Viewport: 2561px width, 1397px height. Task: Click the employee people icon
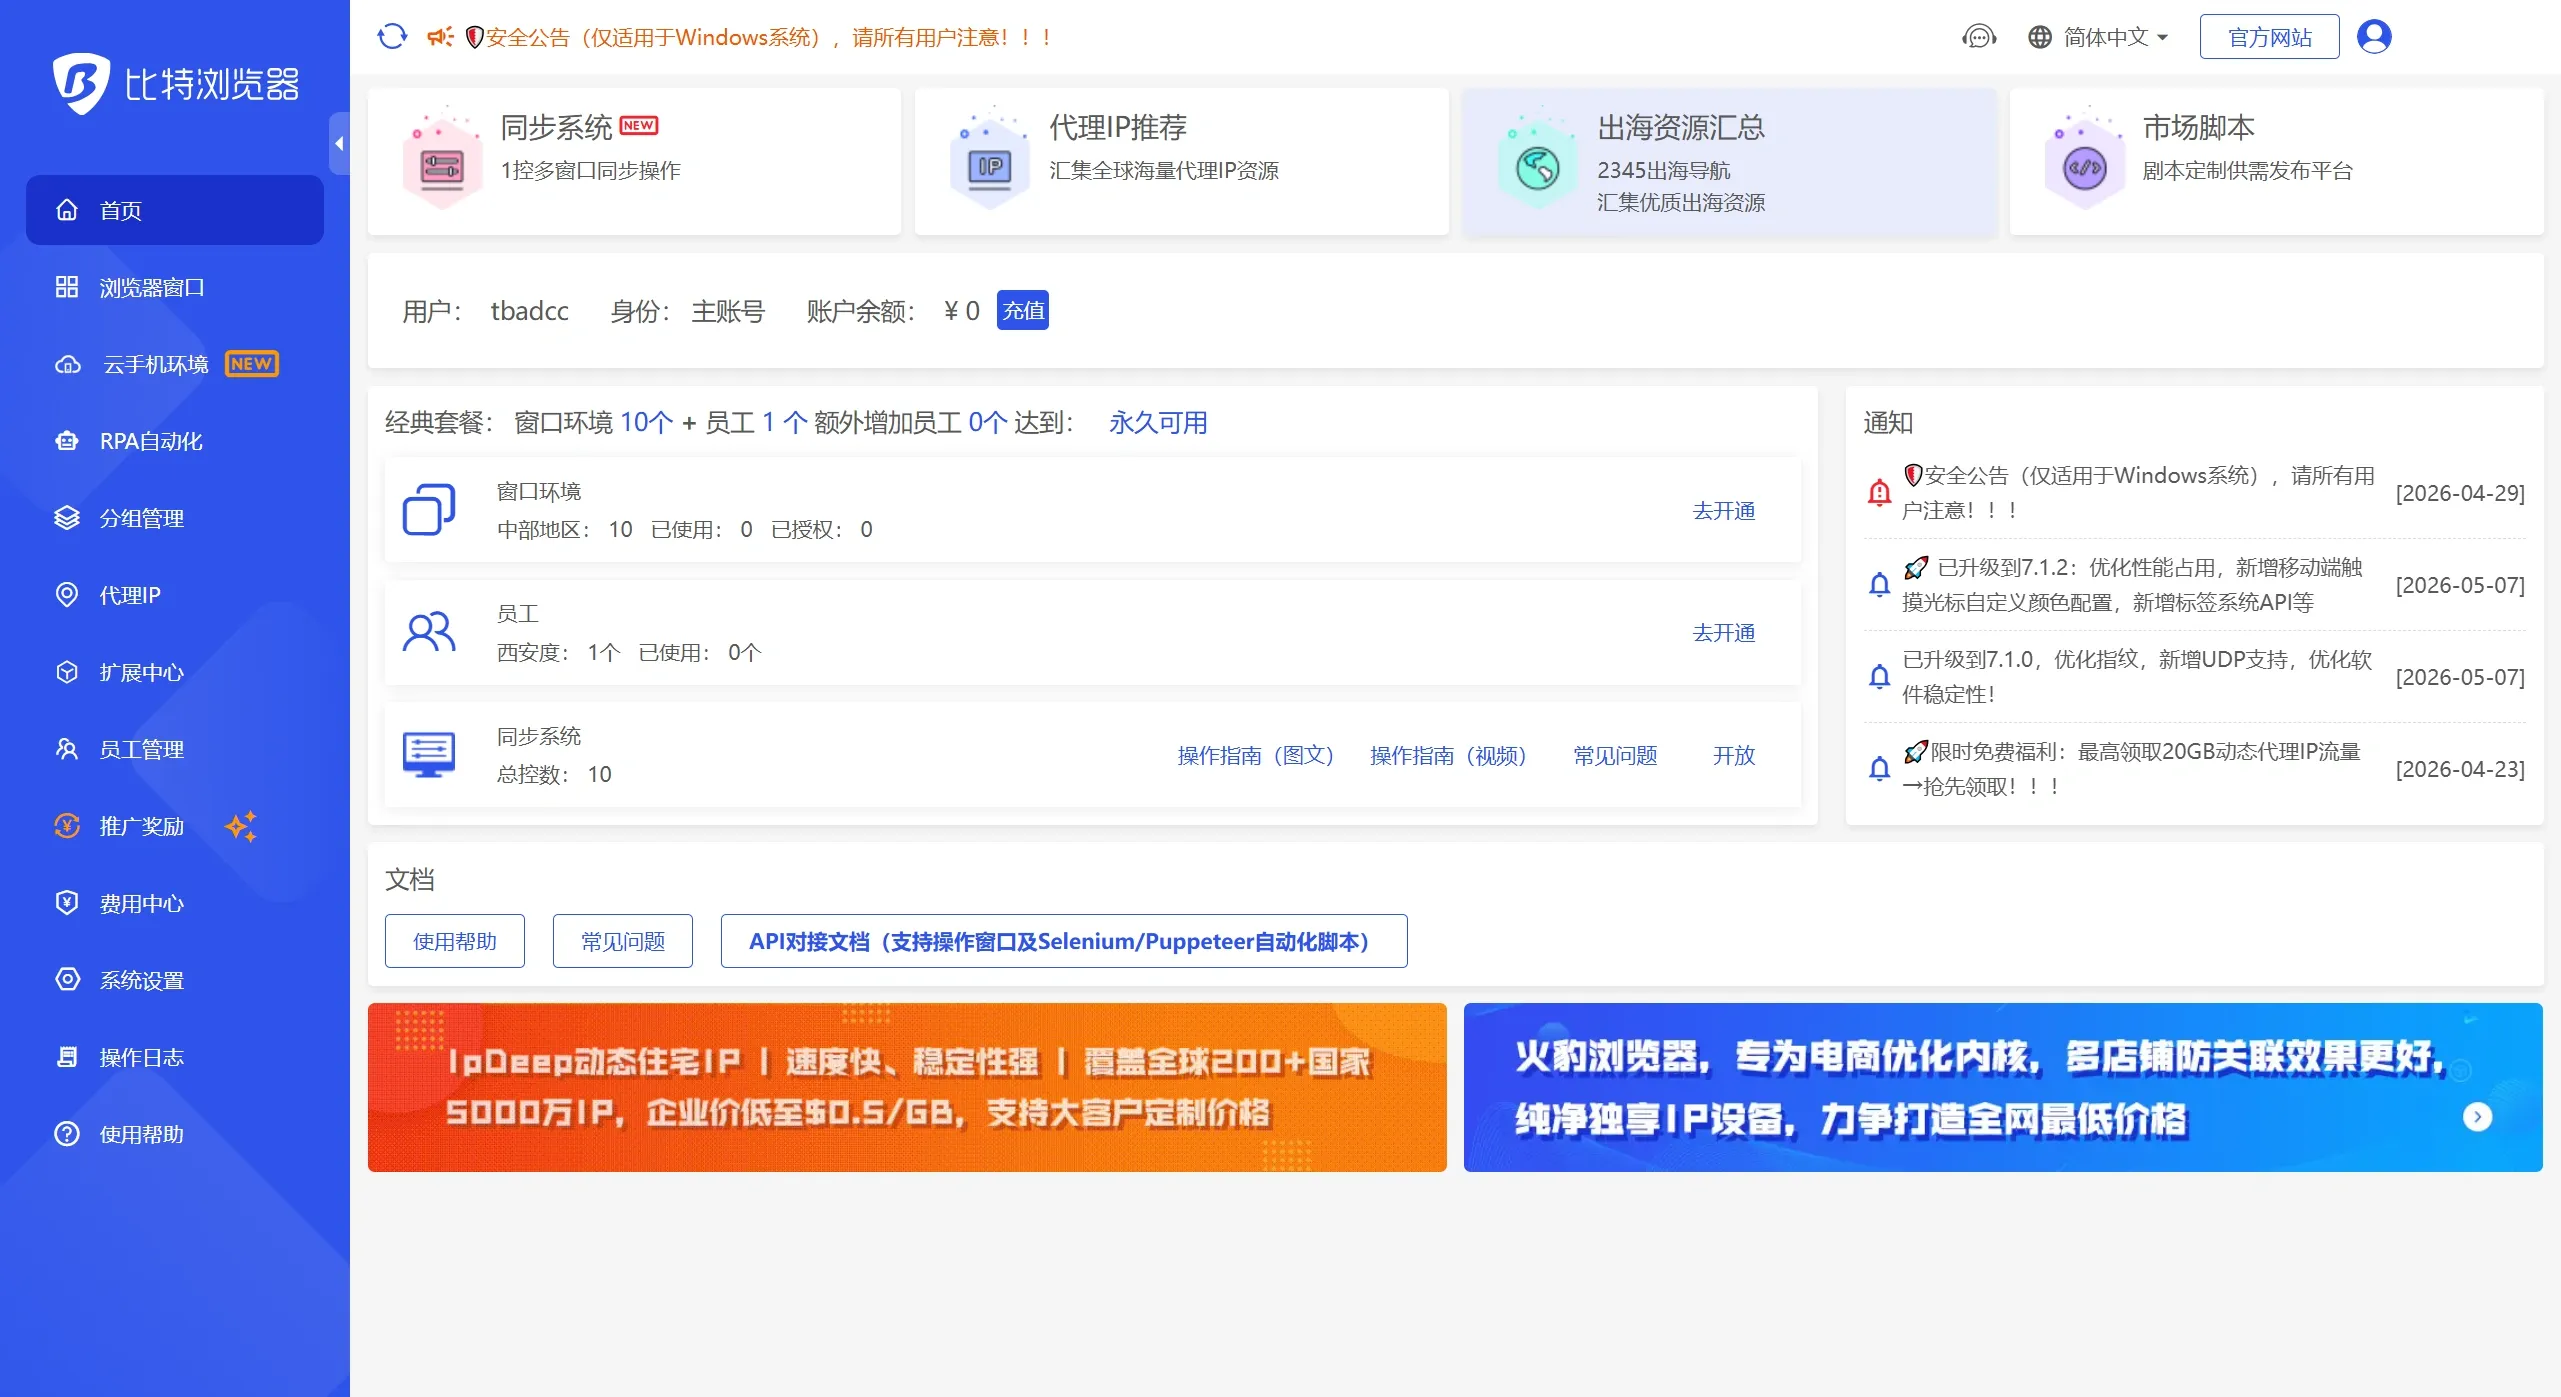(x=429, y=632)
